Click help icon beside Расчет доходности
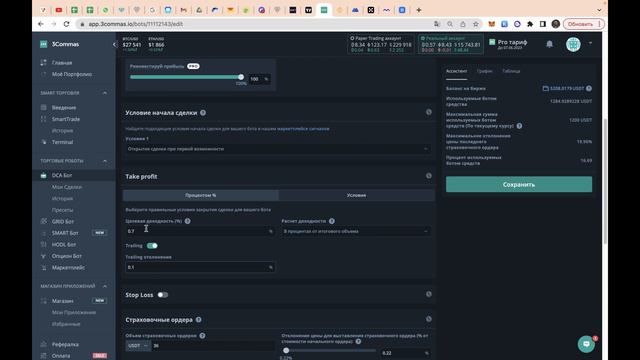Viewport: 640px width, 360px height. point(332,221)
